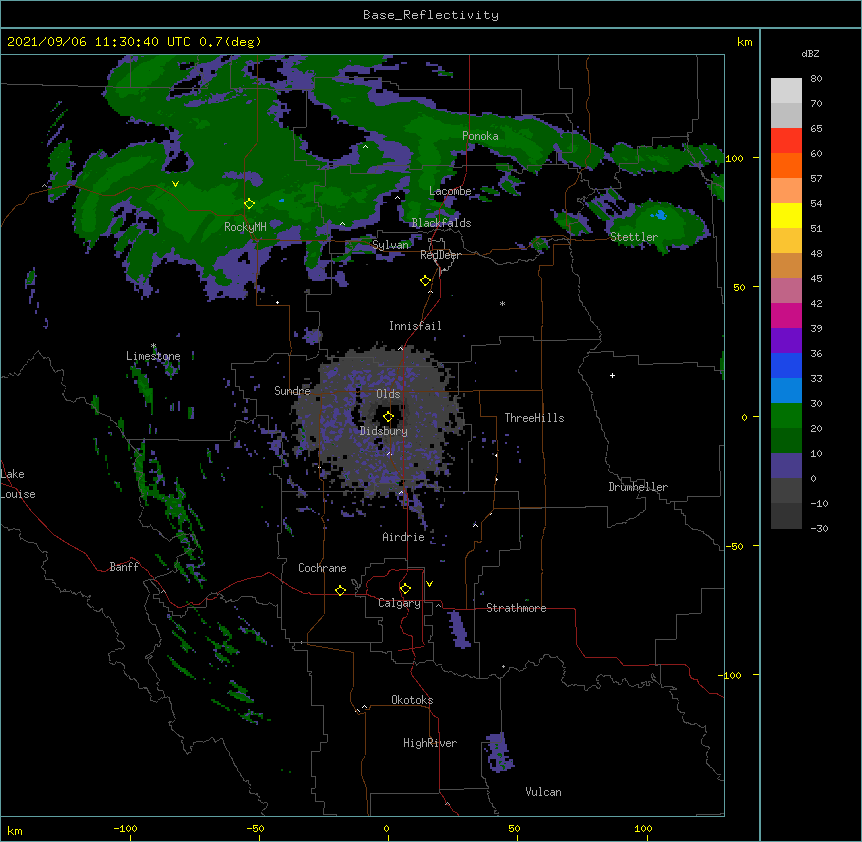Click the yellow 51-54 dBZ legend swatch
This screenshot has width=862, height=842.
(786, 216)
